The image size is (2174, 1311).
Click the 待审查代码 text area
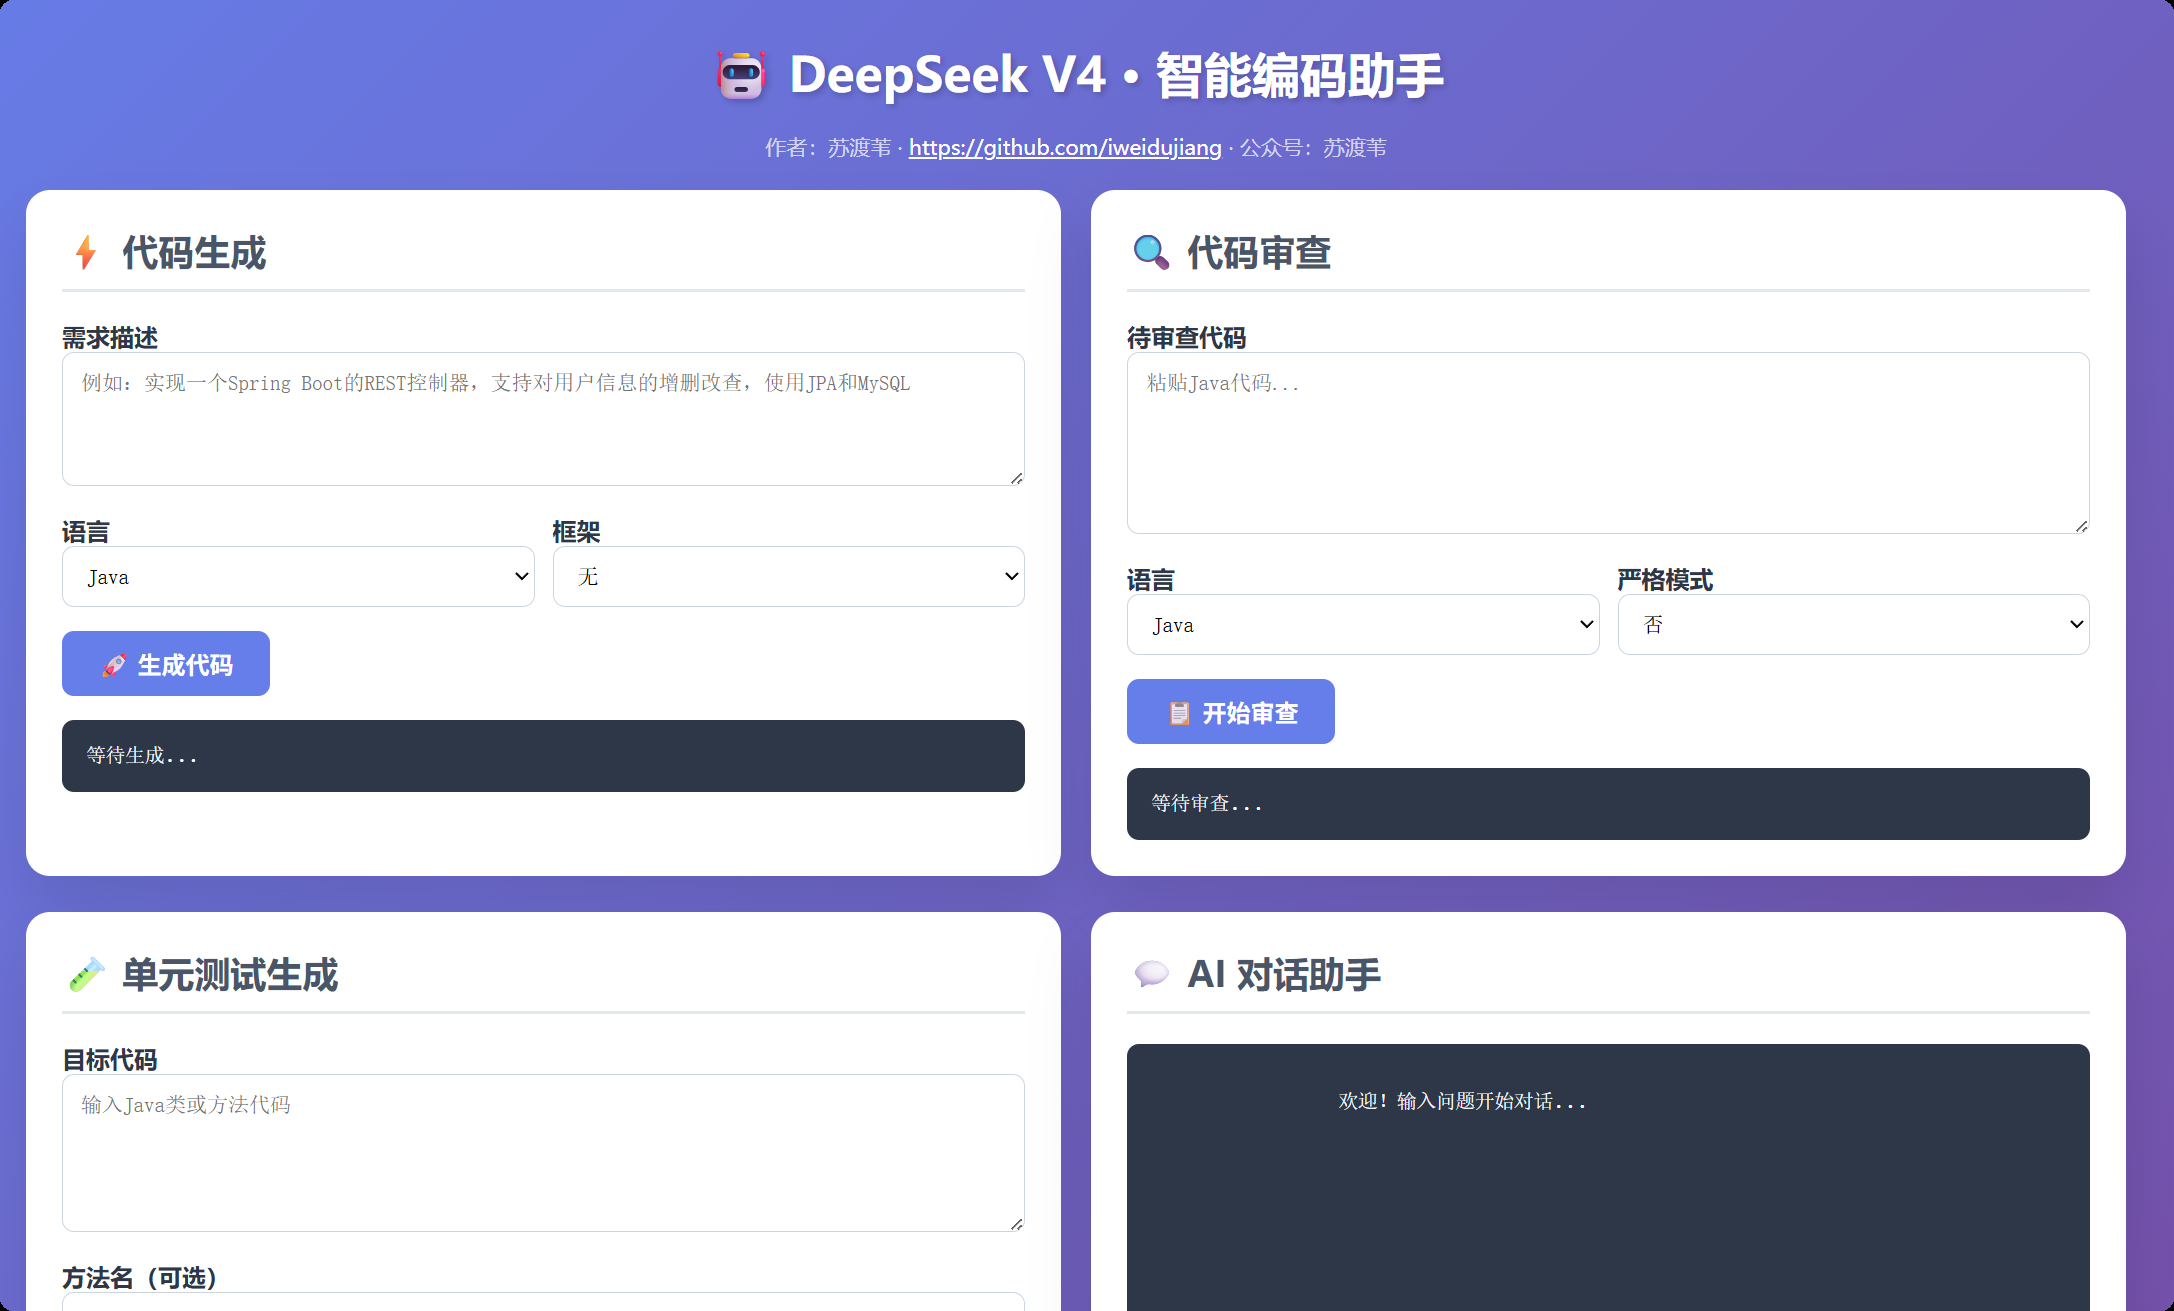pos(1608,443)
